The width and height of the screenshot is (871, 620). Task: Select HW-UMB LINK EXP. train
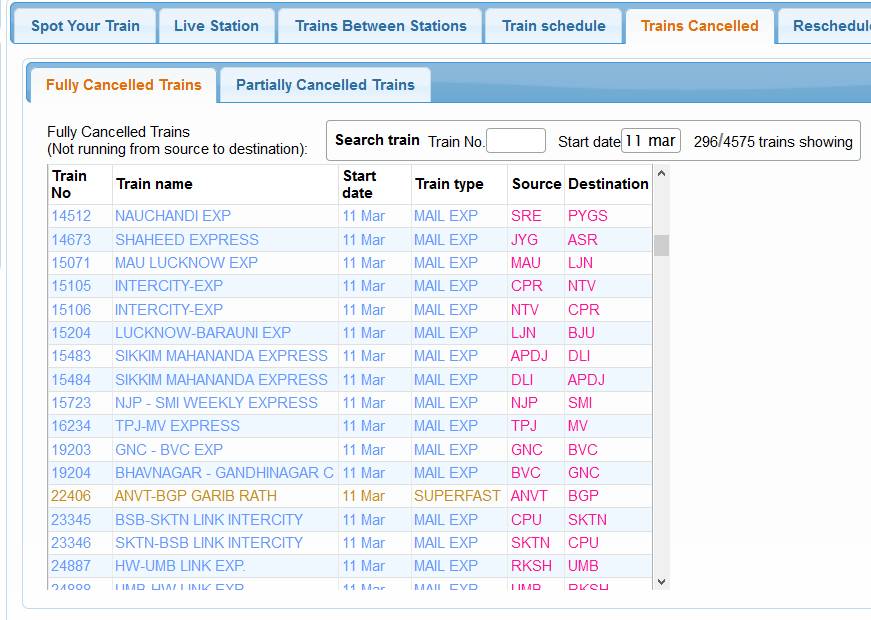pyautogui.click(x=180, y=566)
